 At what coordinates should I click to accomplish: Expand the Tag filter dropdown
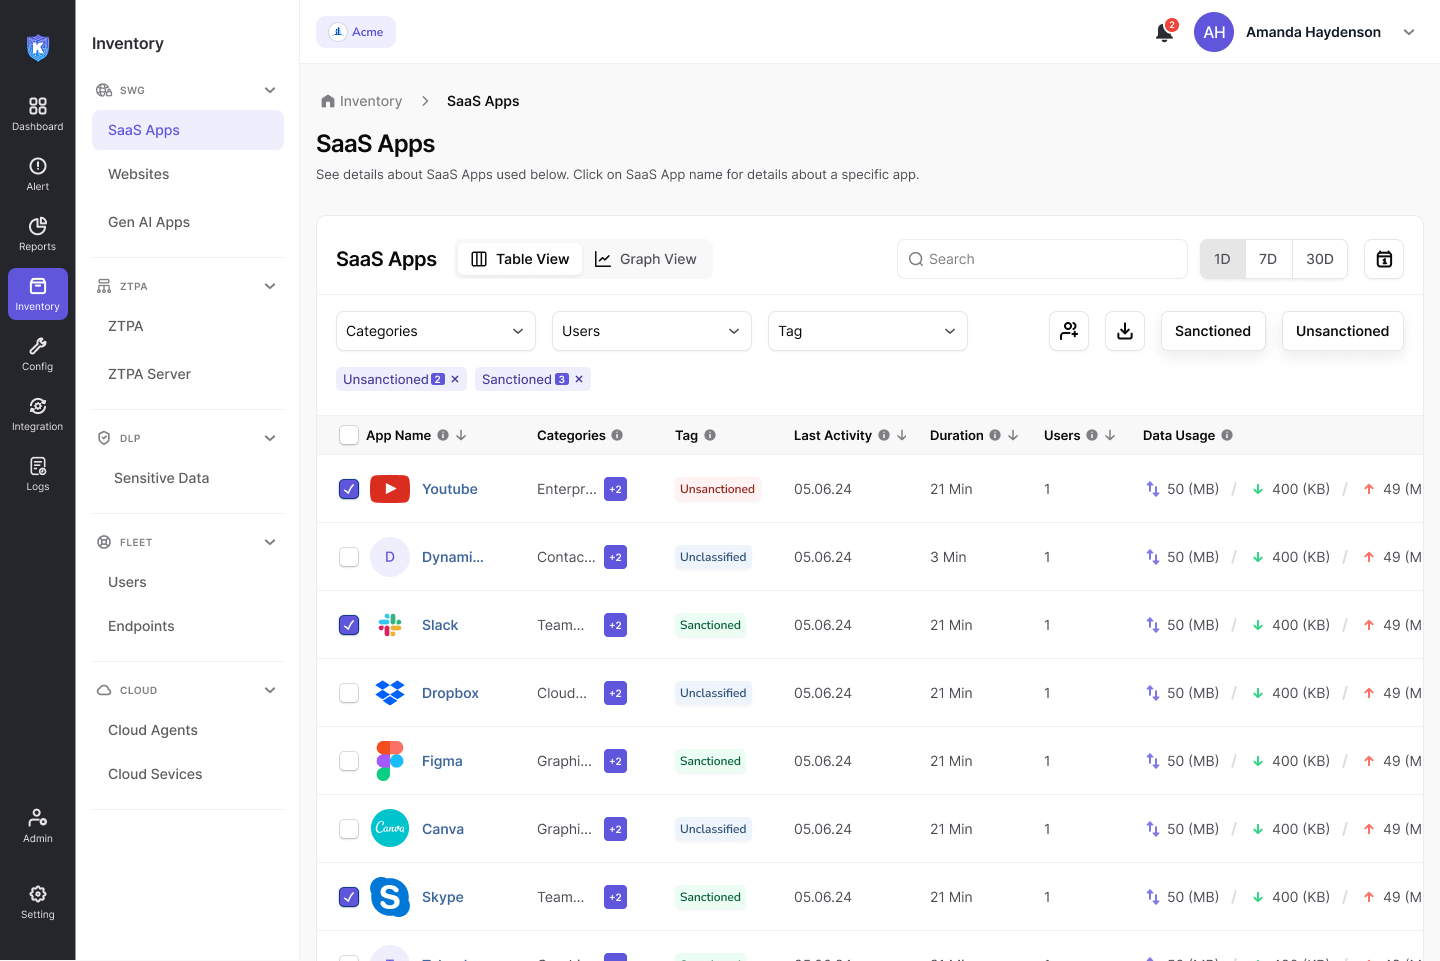click(x=867, y=331)
